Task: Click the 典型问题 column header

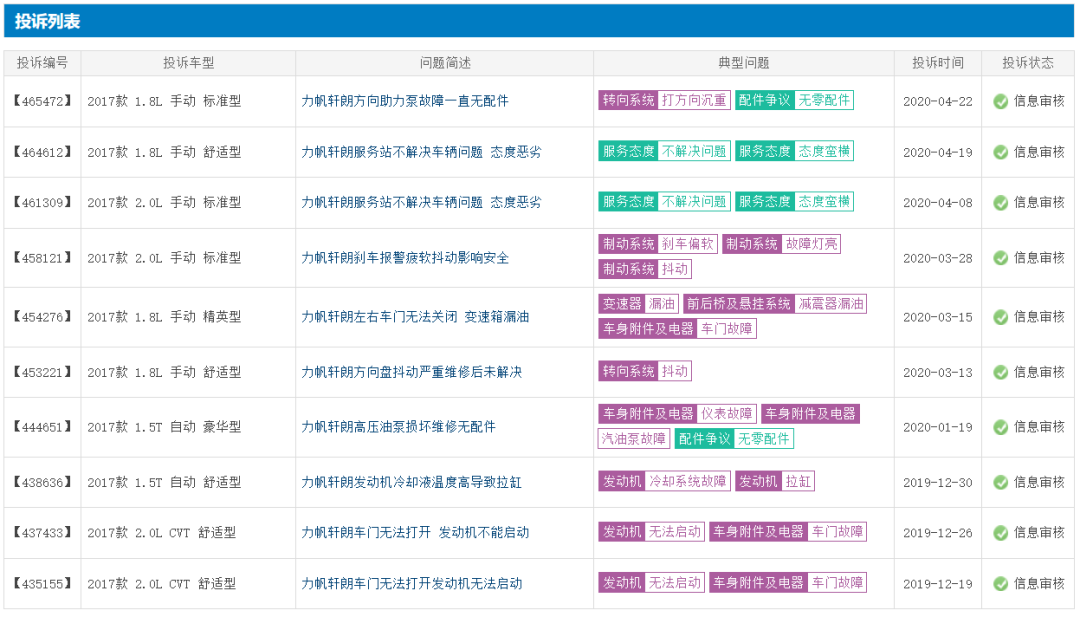Action: tap(743, 63)
